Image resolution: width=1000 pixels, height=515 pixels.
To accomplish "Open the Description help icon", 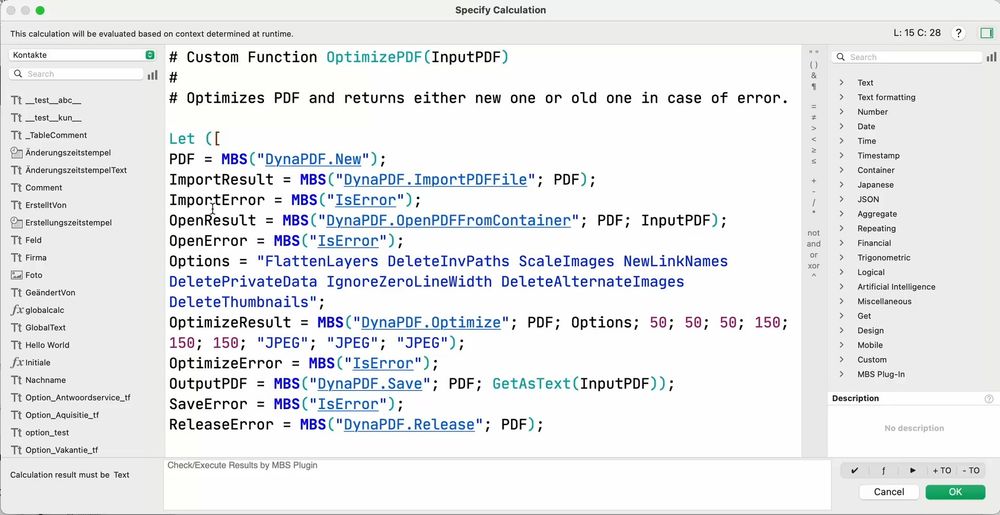I will click(x=989, y=398).
